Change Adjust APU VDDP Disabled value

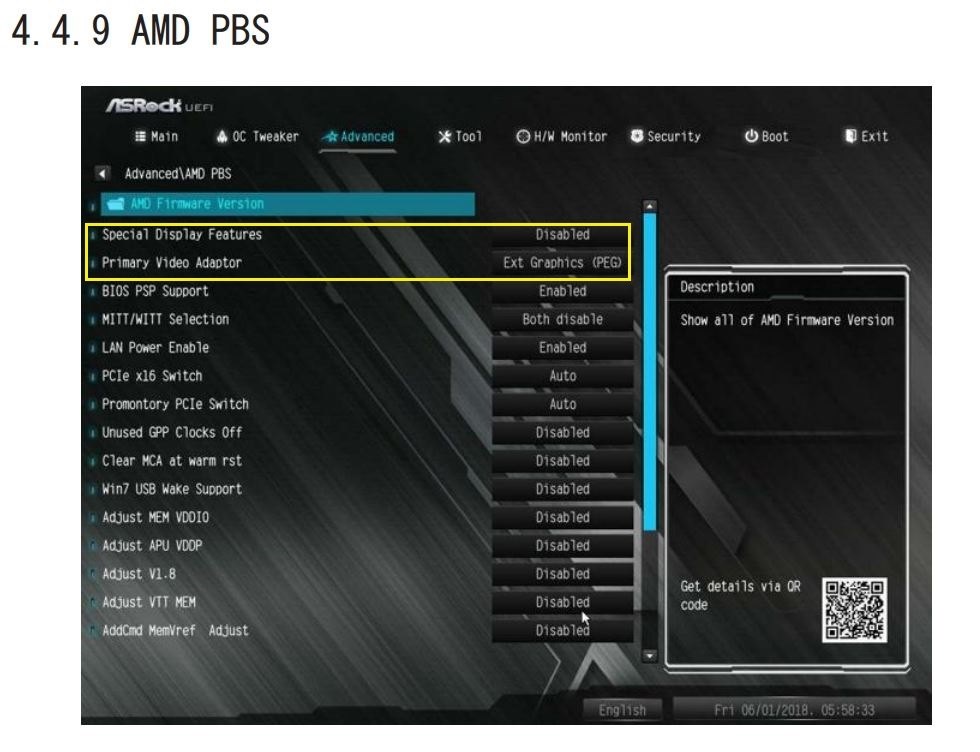(x=562, y=546)
